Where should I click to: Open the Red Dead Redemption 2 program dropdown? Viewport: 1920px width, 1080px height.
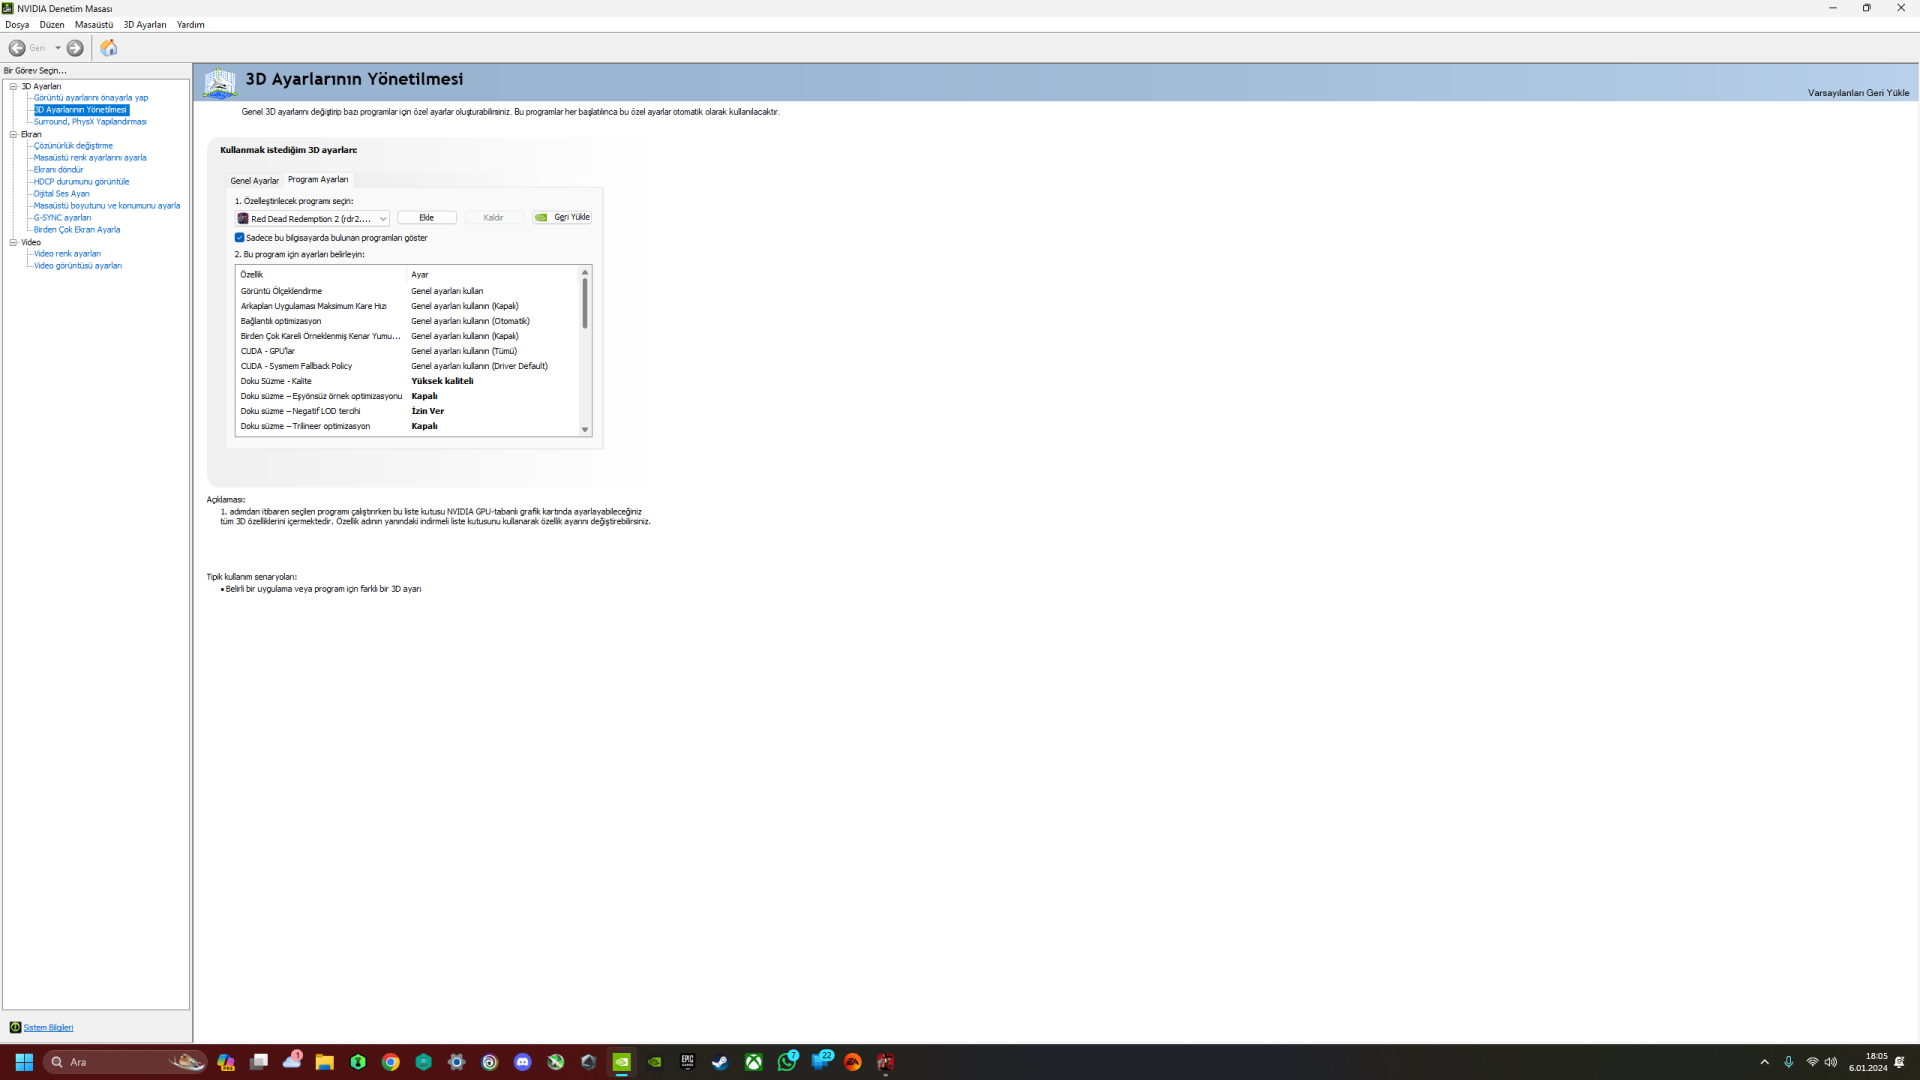coord(382,218)
